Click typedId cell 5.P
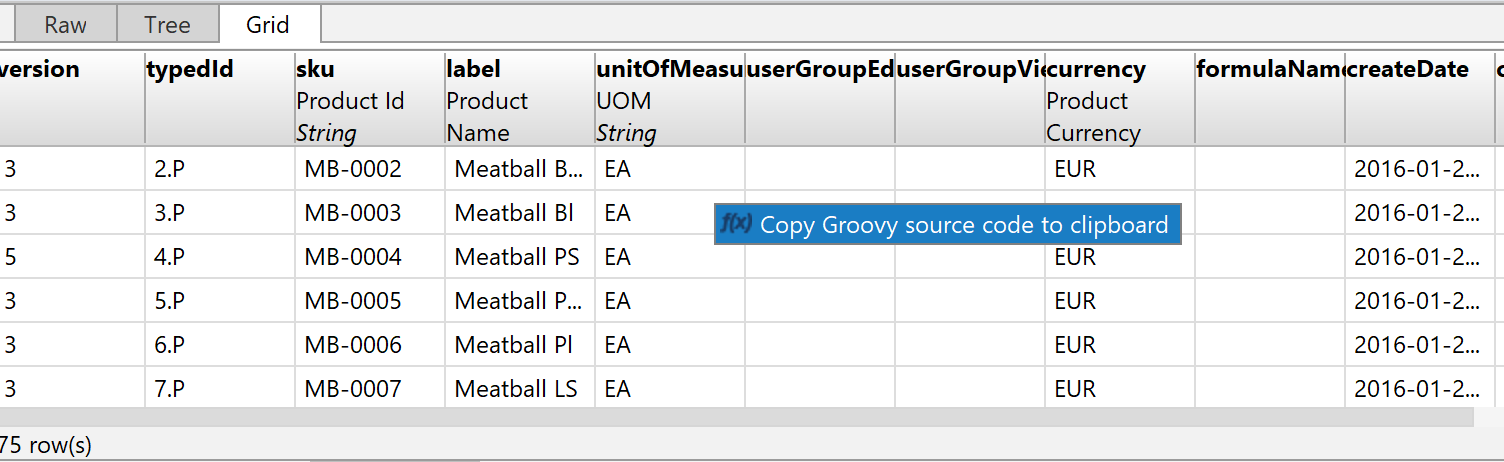The width and height of the screenshot is (1504, 462). [170, 301]
